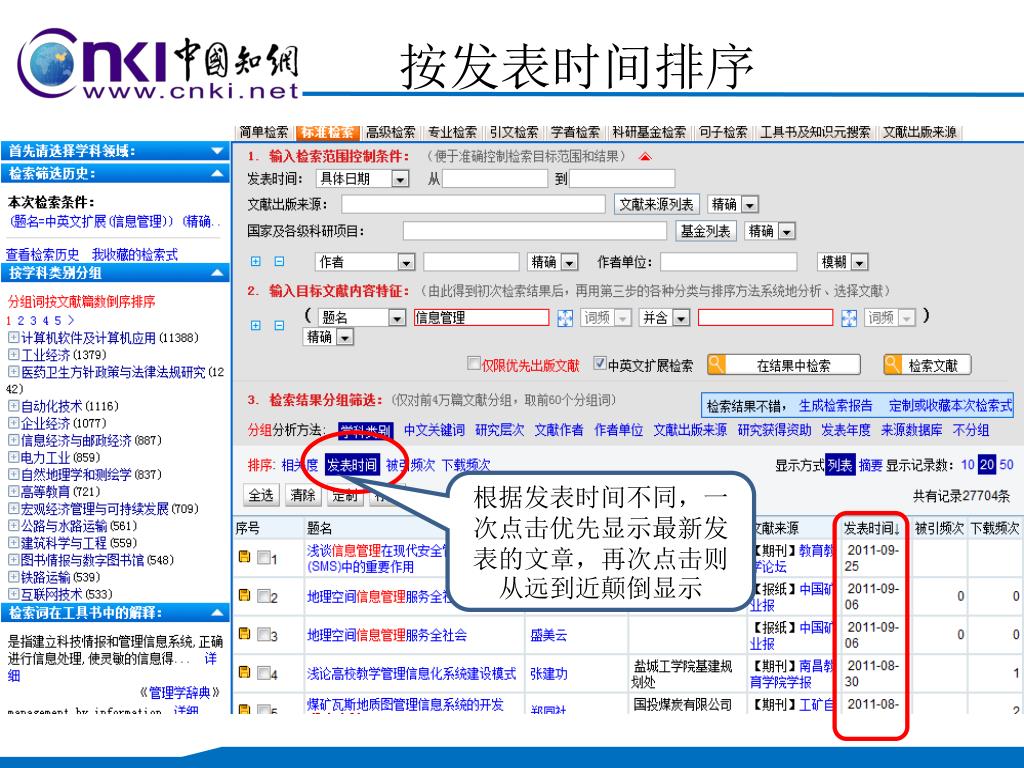This screenshot has height=768, width=1024.
Task: Open author link 盛美云
Action: click(549, 635)
